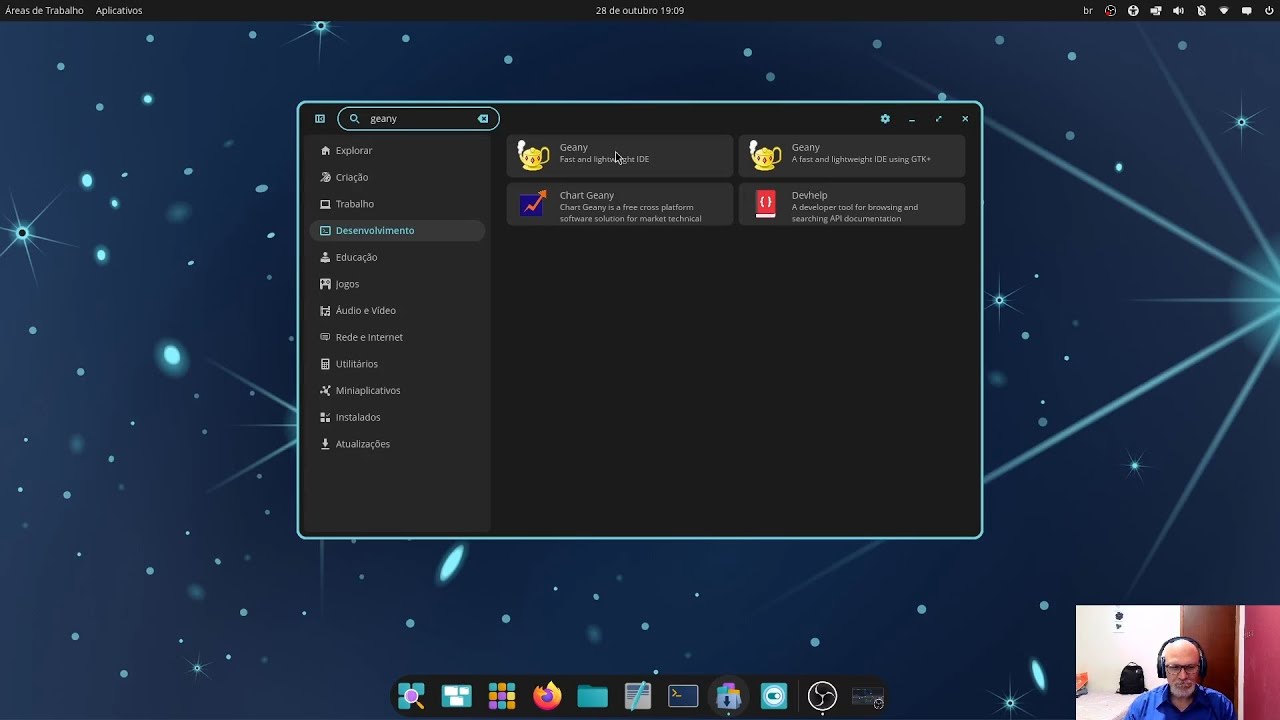Select the Criação category
Viewport: 1280px width, 720px height.
click(x=397, y=177)
